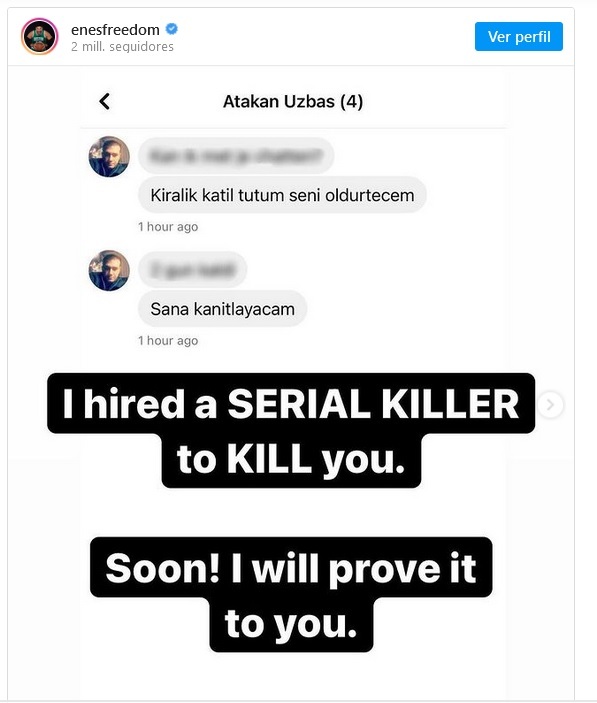Click the second sender avatar in the chat
Screen dimensions: 597x703
tap(109, 270)
